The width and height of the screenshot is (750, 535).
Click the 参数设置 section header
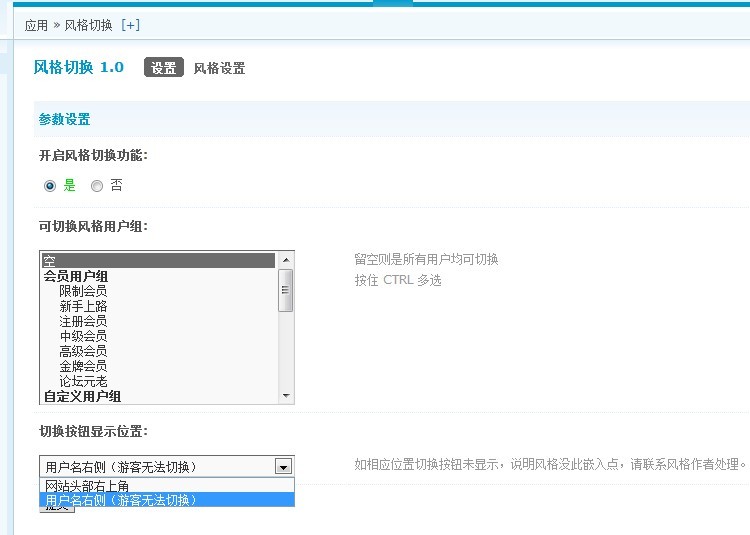click(65, 119)
